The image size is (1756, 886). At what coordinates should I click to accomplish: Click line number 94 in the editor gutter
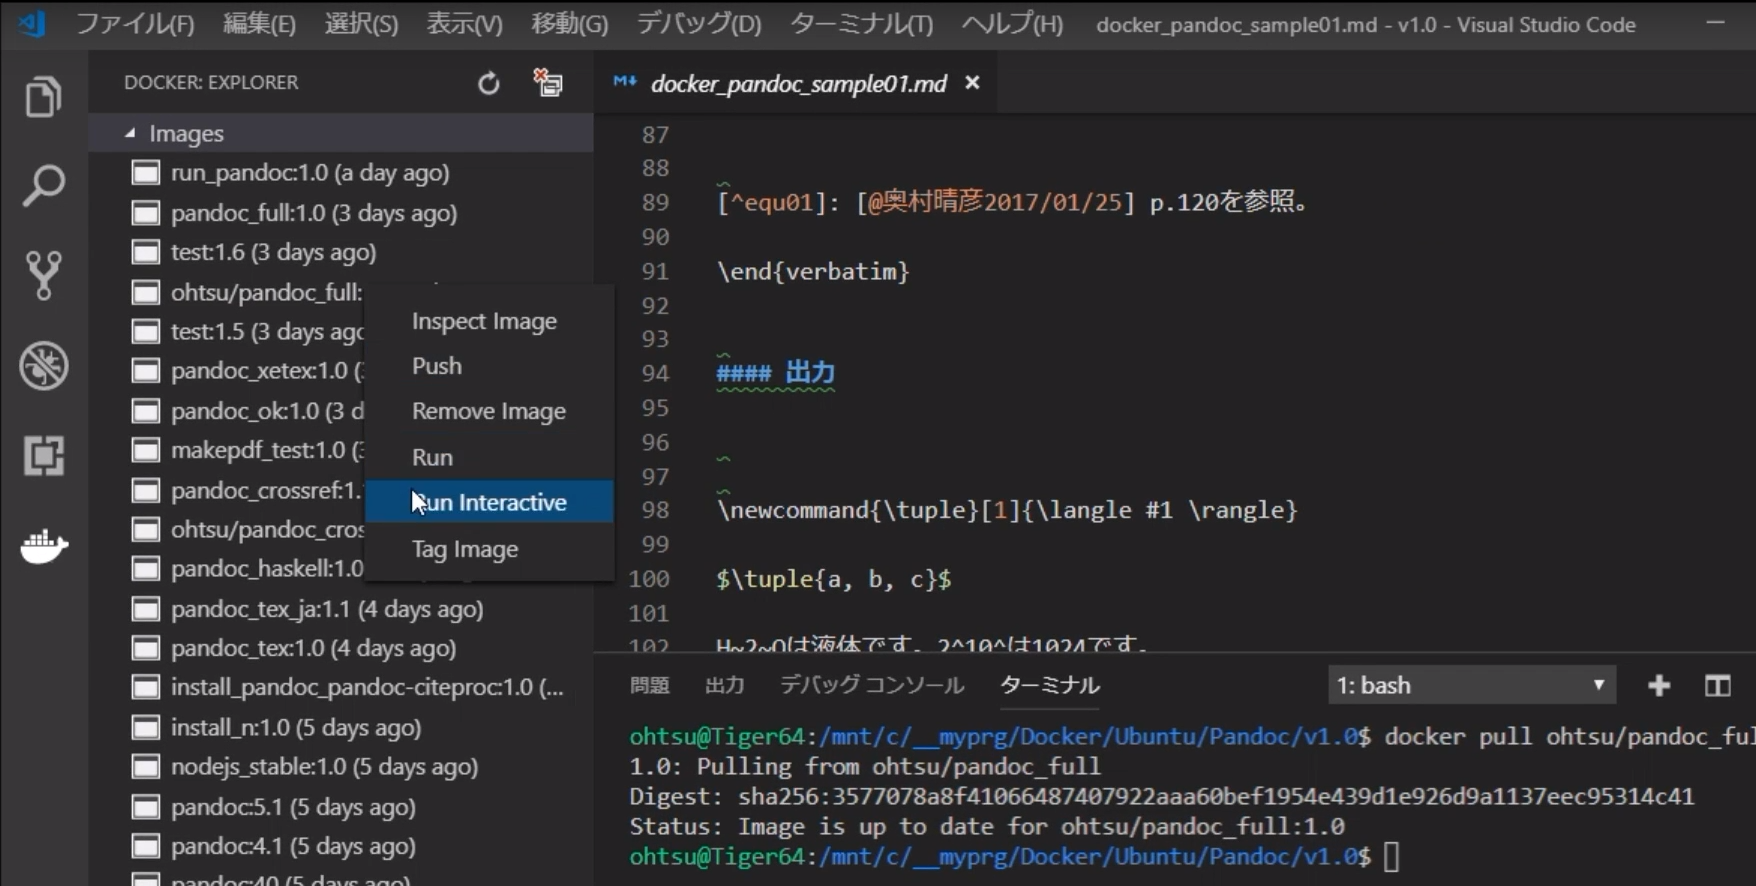tap(655, 374)
